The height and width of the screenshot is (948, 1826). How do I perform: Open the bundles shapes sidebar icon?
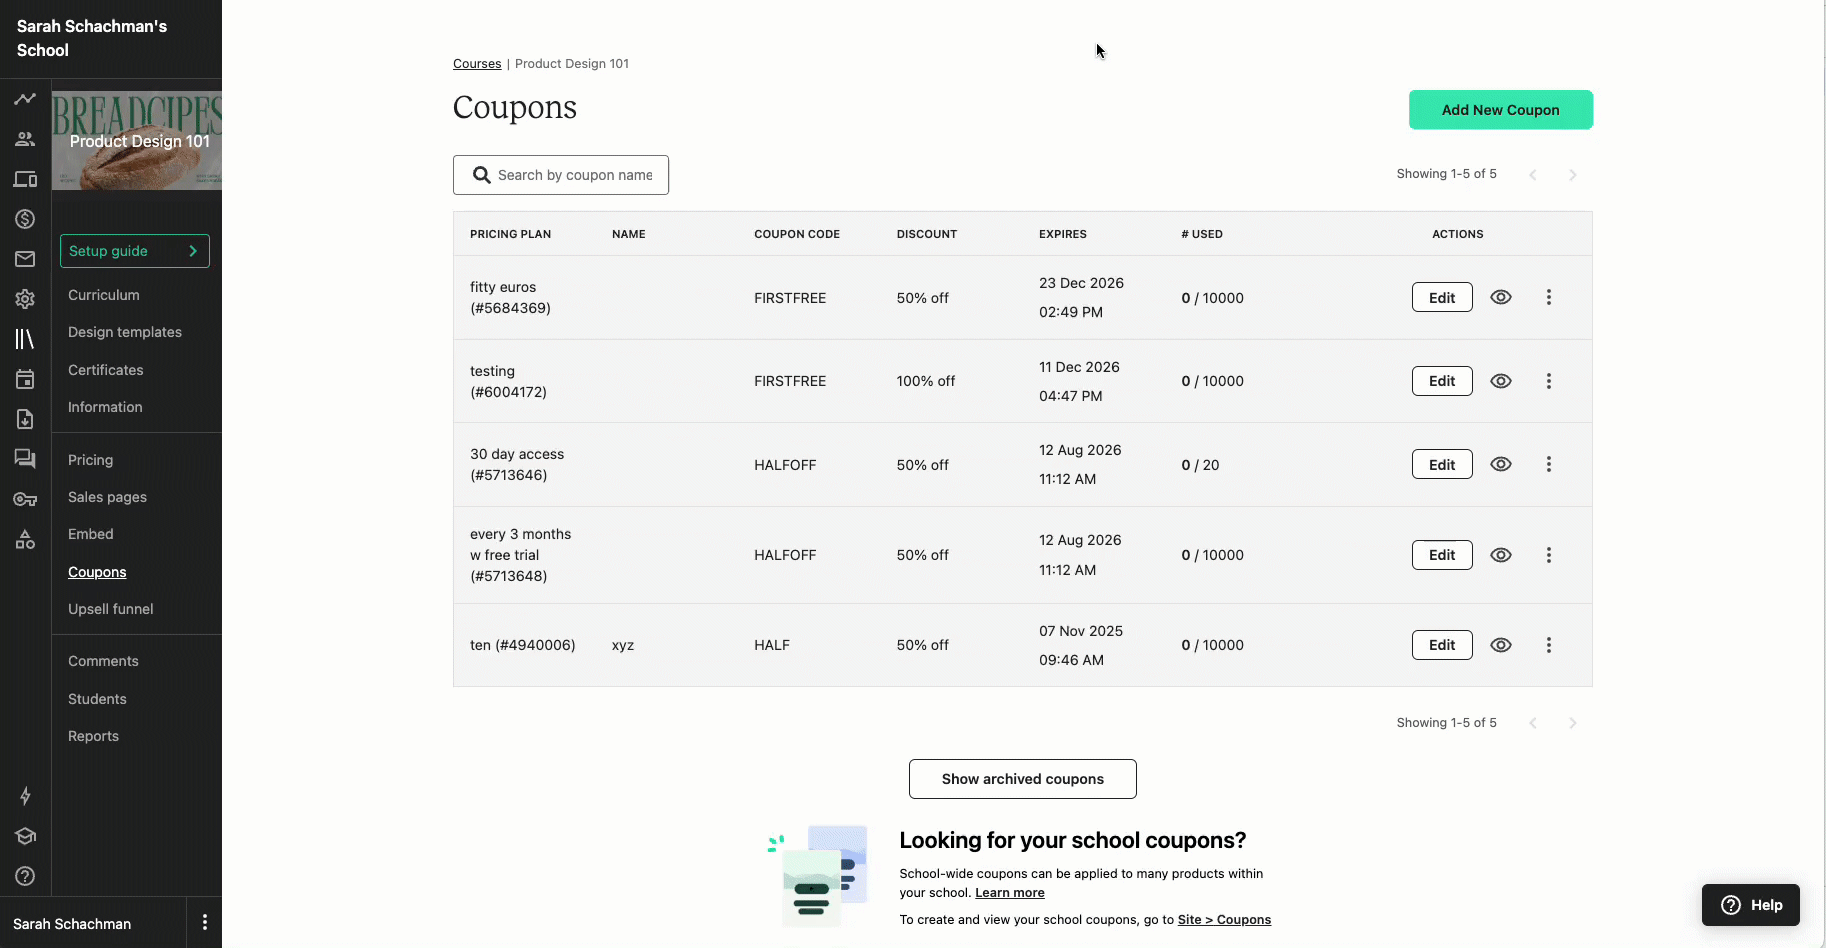pos(25,539)
